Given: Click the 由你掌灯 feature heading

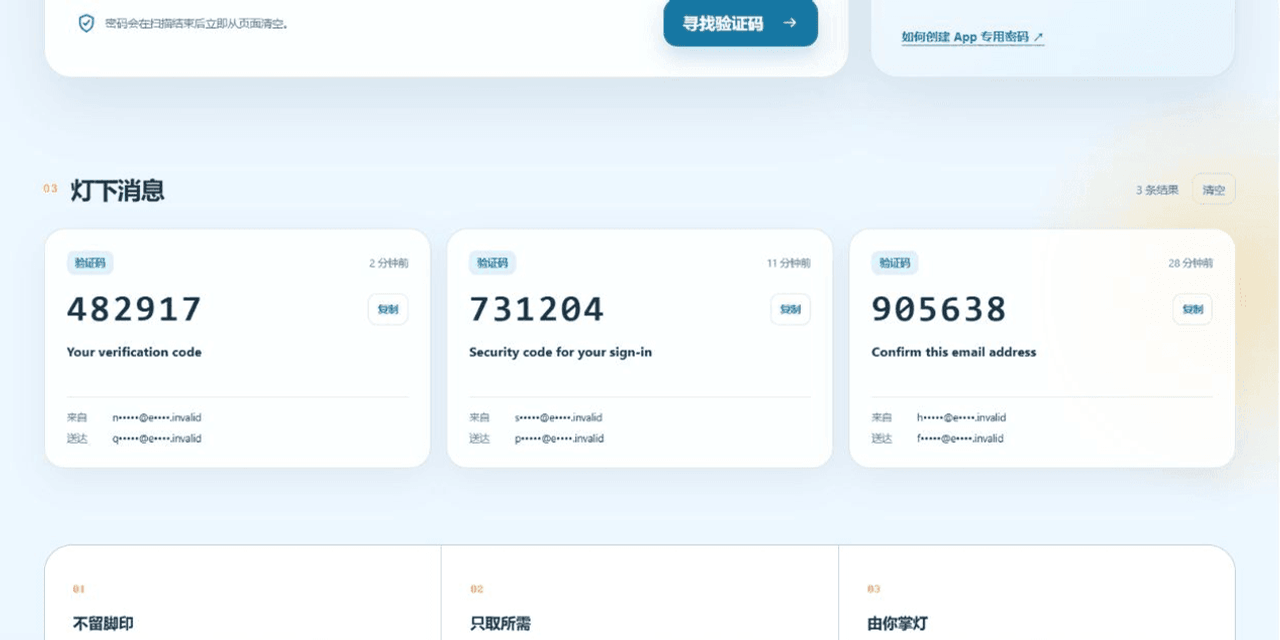Looking at the screenshot, I should pos(897,624).
